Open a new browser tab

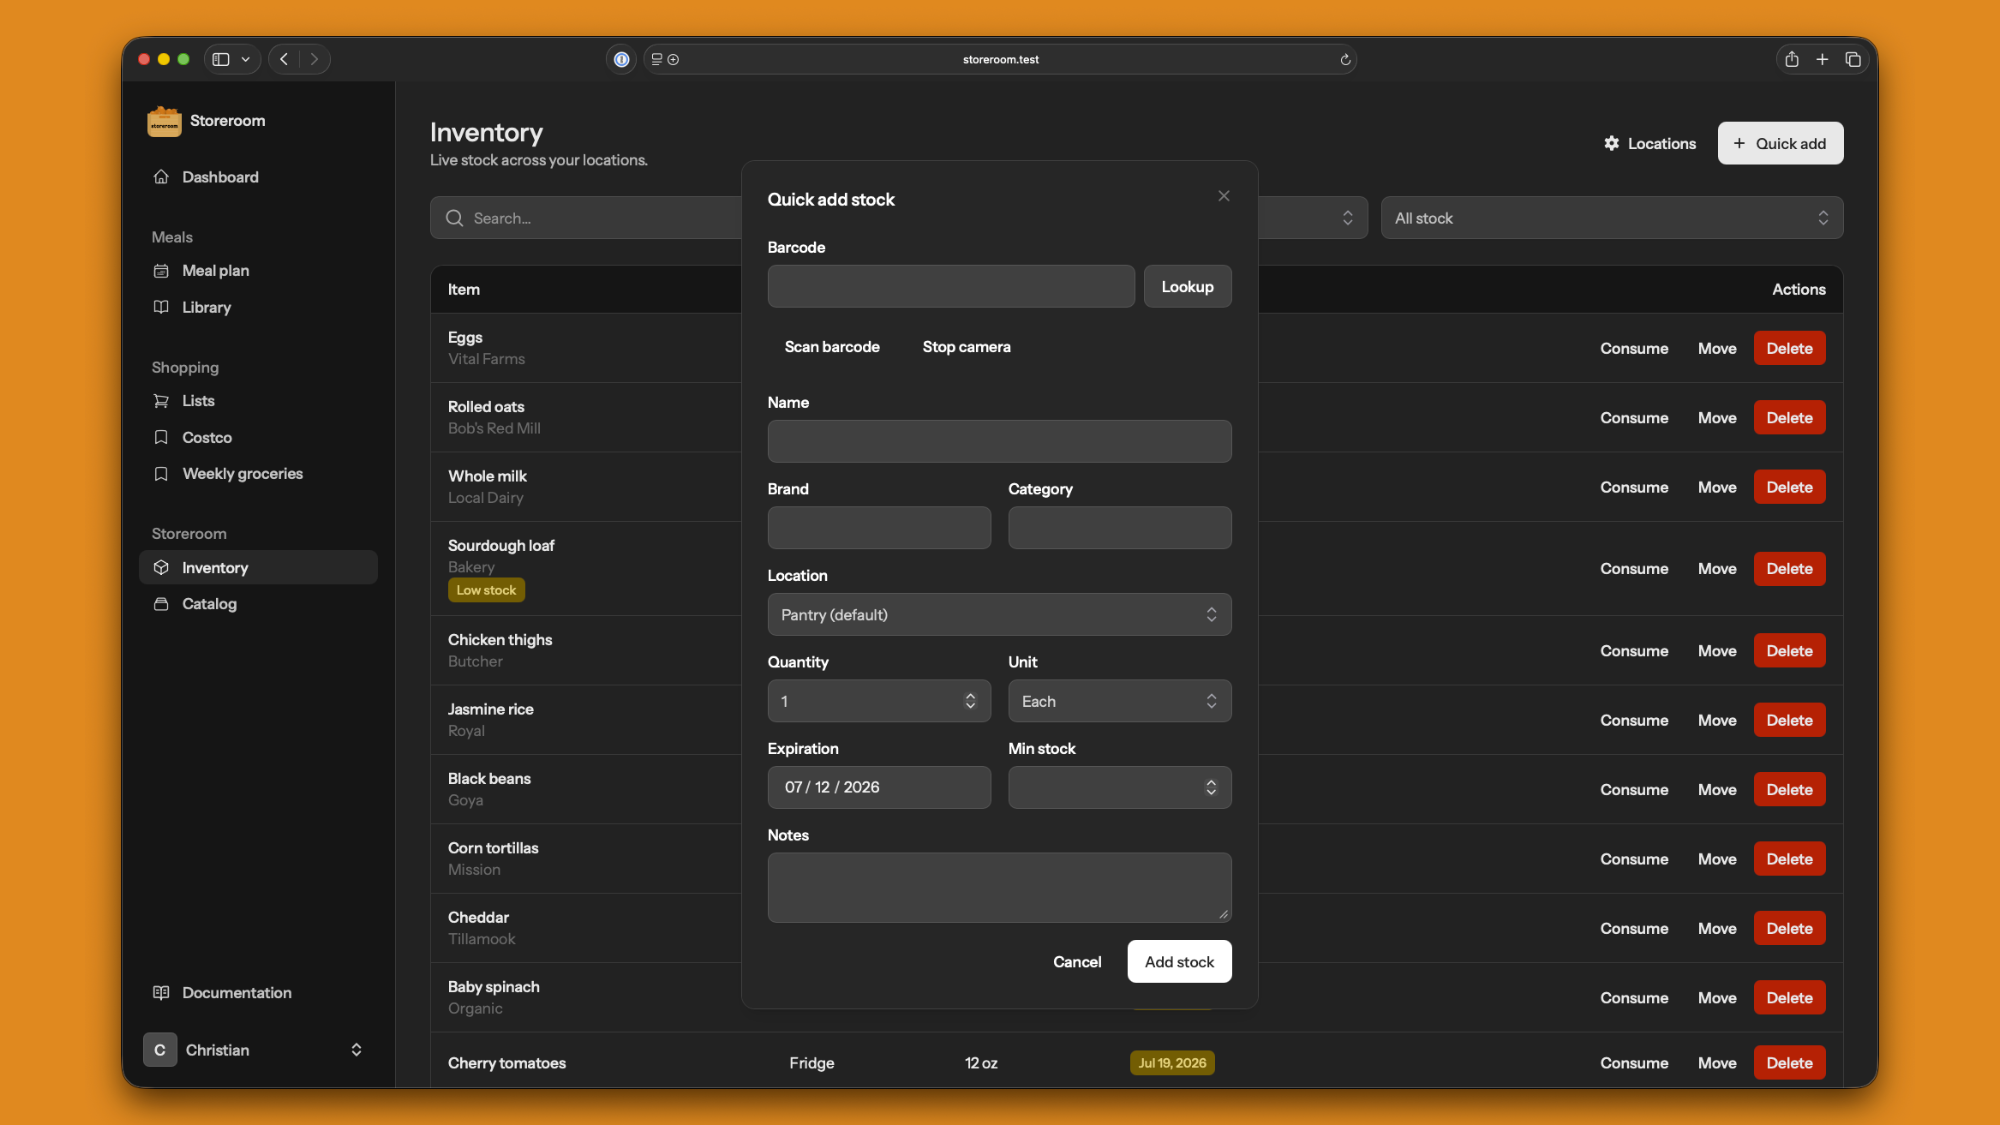coord(1822,60)
